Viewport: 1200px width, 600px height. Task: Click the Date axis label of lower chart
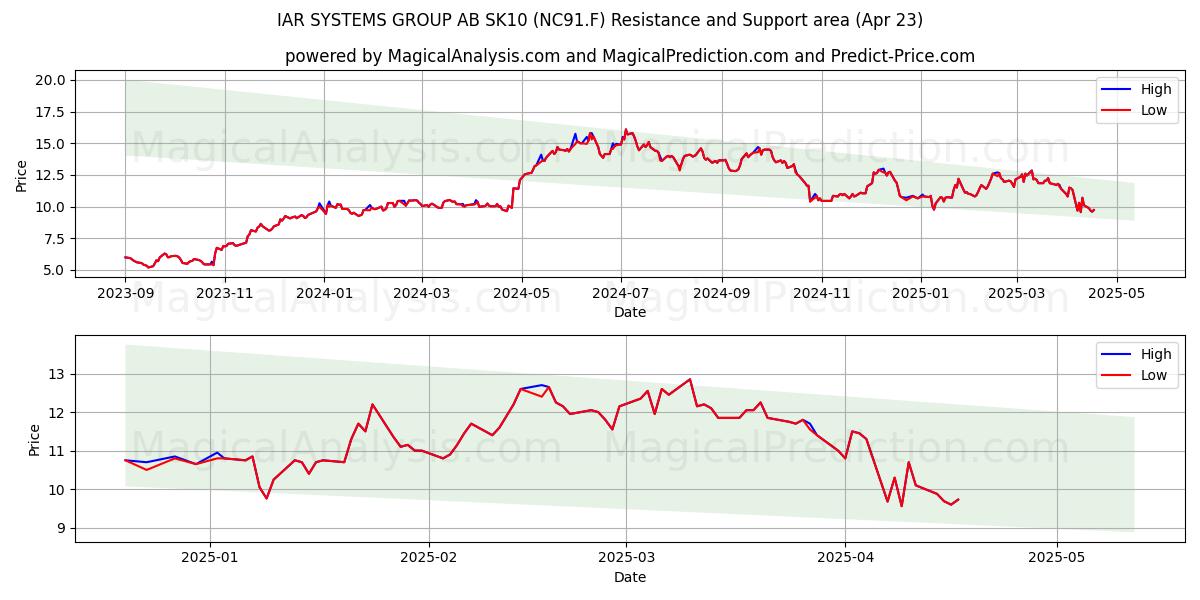pos(630,577)
